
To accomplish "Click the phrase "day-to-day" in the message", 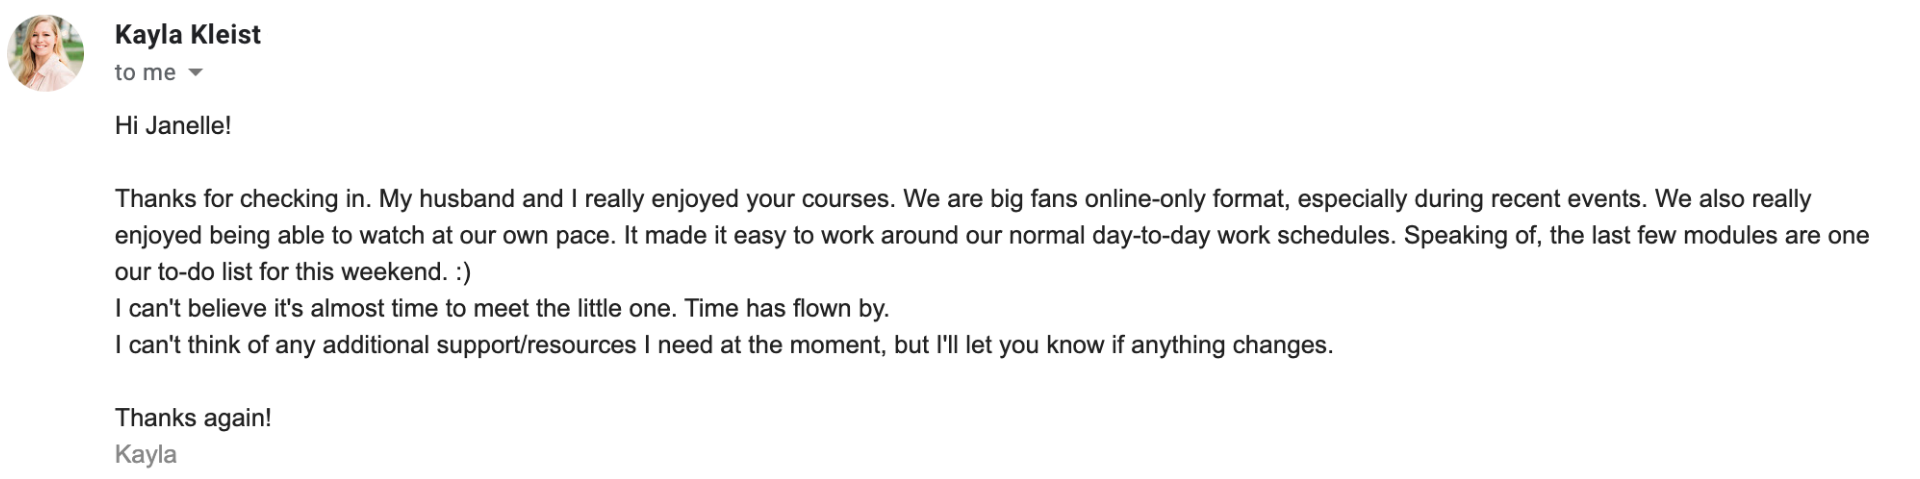I will pyautogui.click(x=1150, y=236).
